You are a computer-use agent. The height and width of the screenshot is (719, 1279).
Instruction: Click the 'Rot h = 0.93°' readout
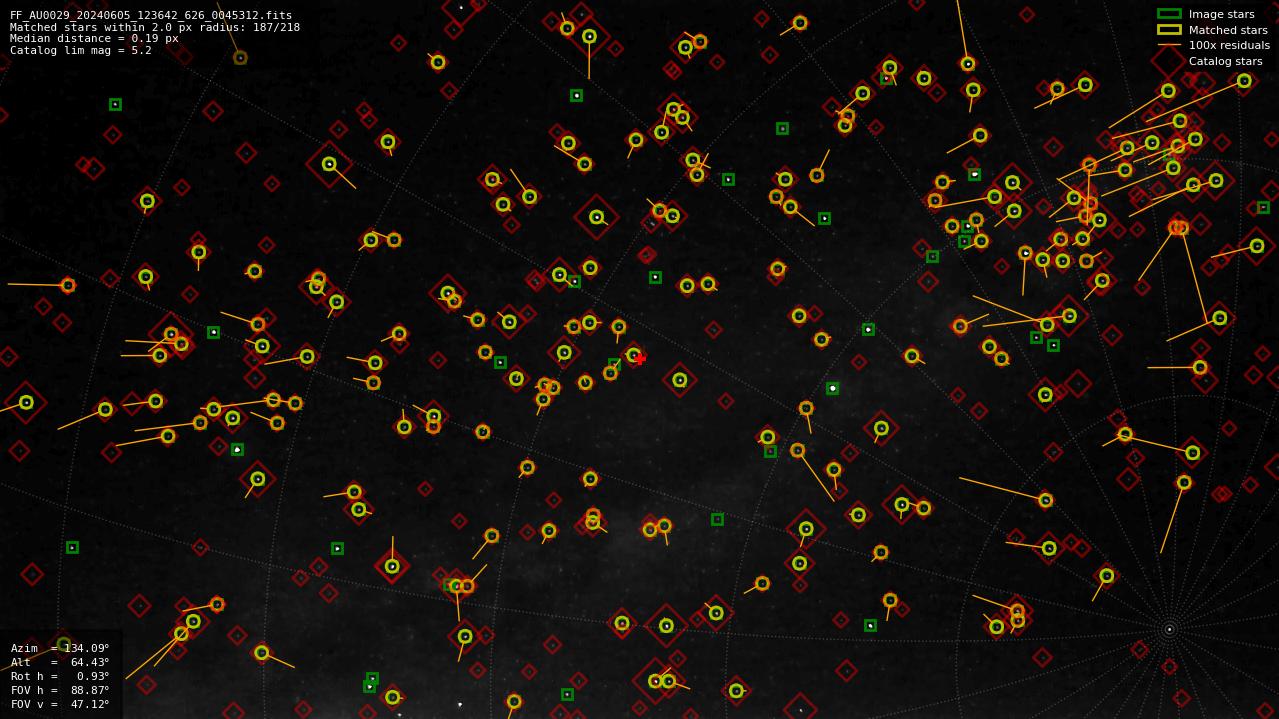(60, 676)
